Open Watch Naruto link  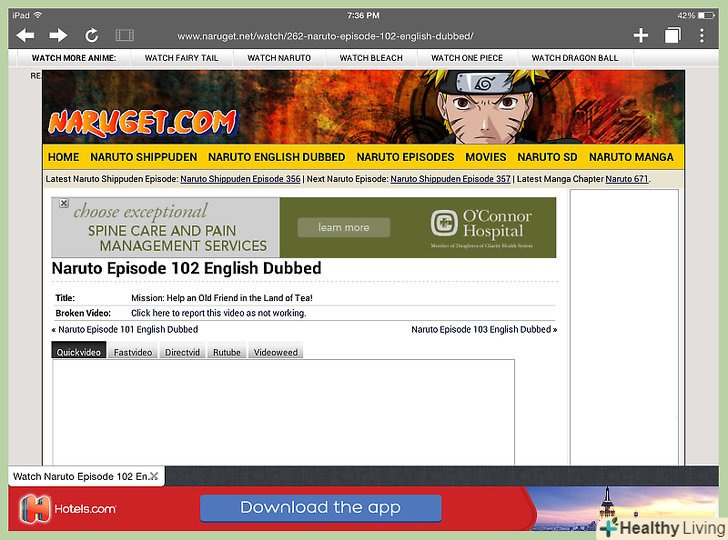pos(279,58)
